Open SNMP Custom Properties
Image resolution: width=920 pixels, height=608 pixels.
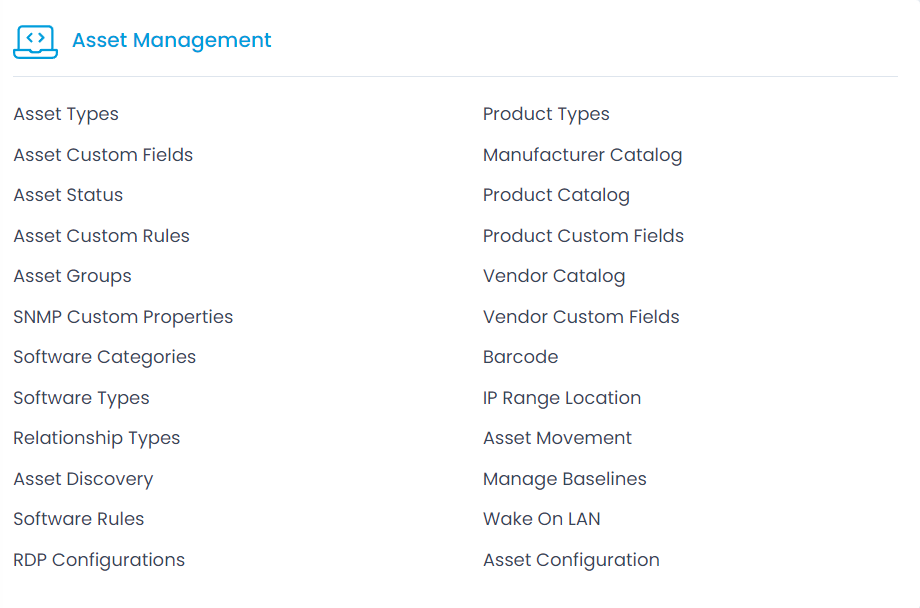(x=123, y=317)
